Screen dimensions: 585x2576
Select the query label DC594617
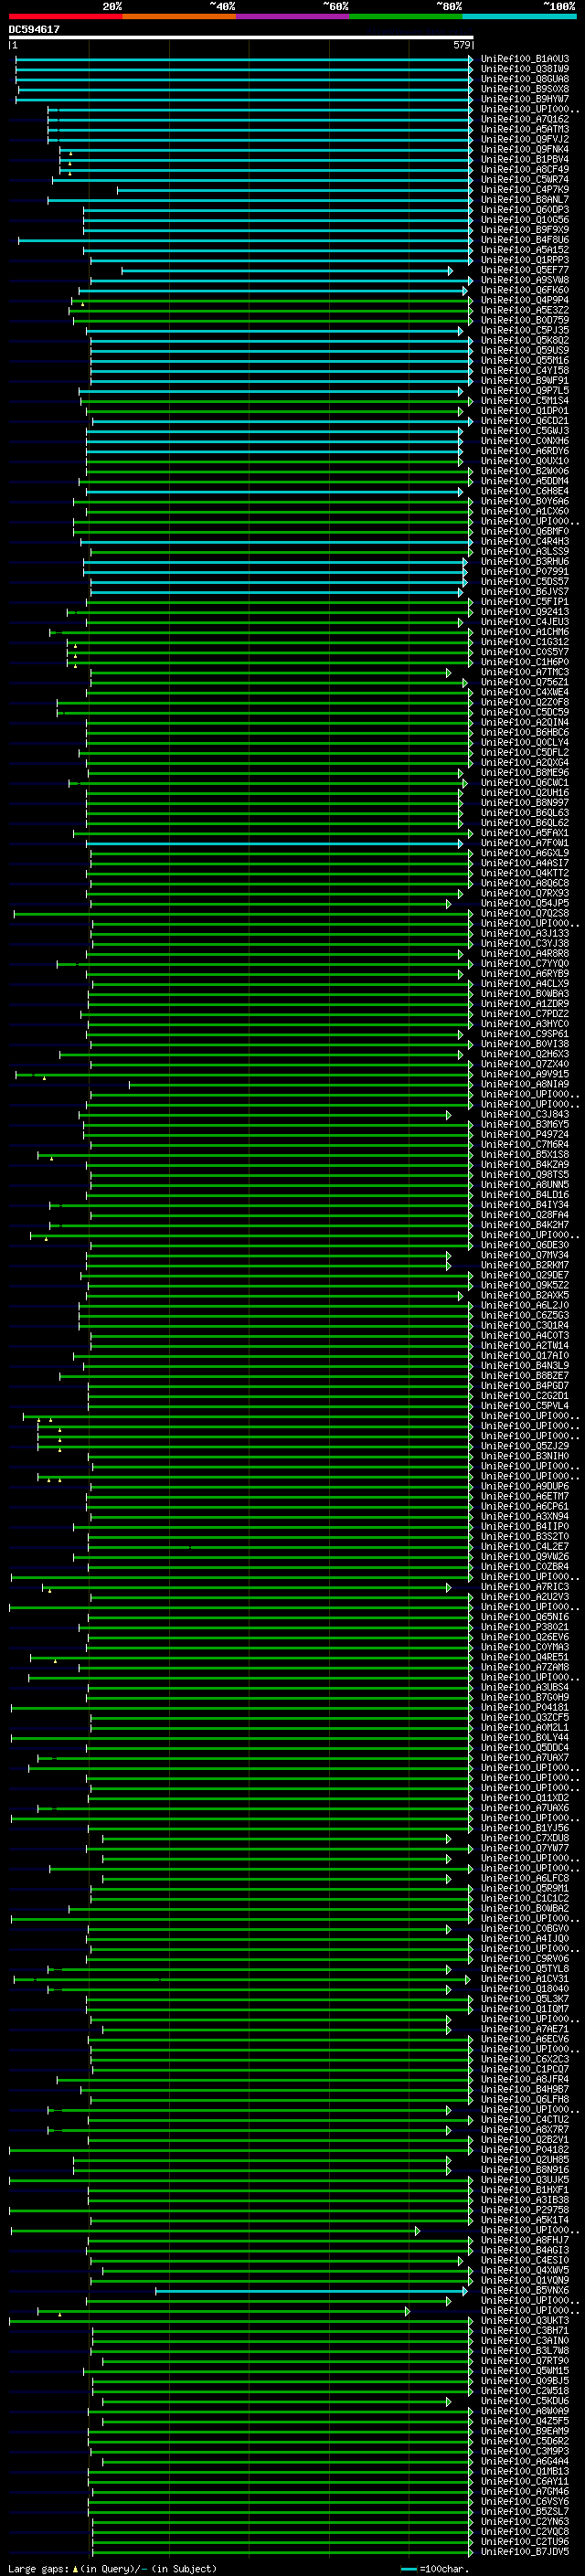click(34, 30)
